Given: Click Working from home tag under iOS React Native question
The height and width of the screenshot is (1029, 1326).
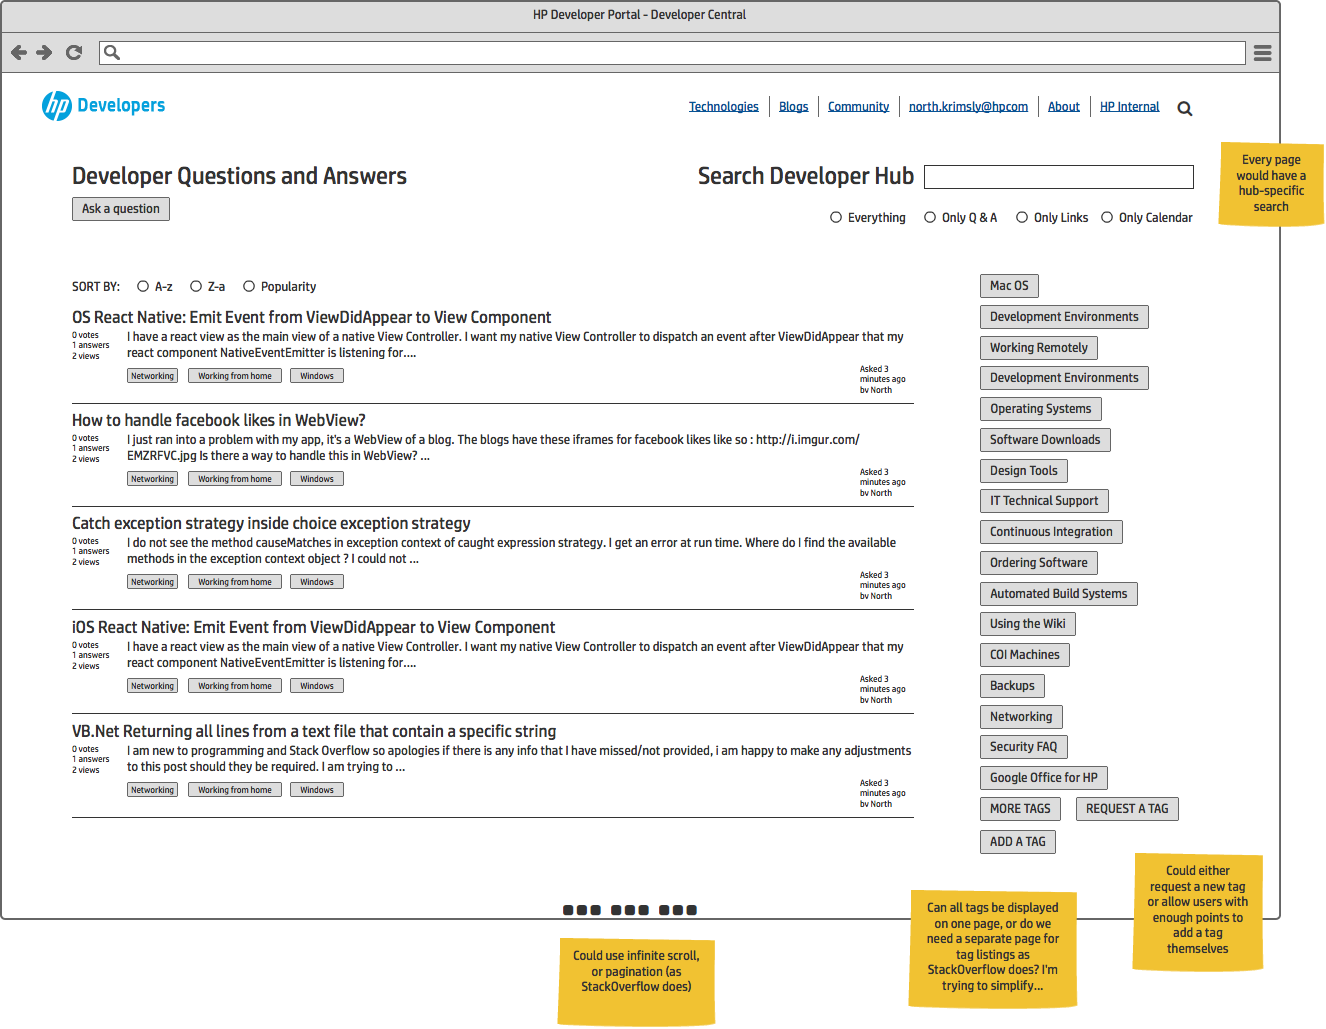Looking at the screenshot, I should [235, 686].
